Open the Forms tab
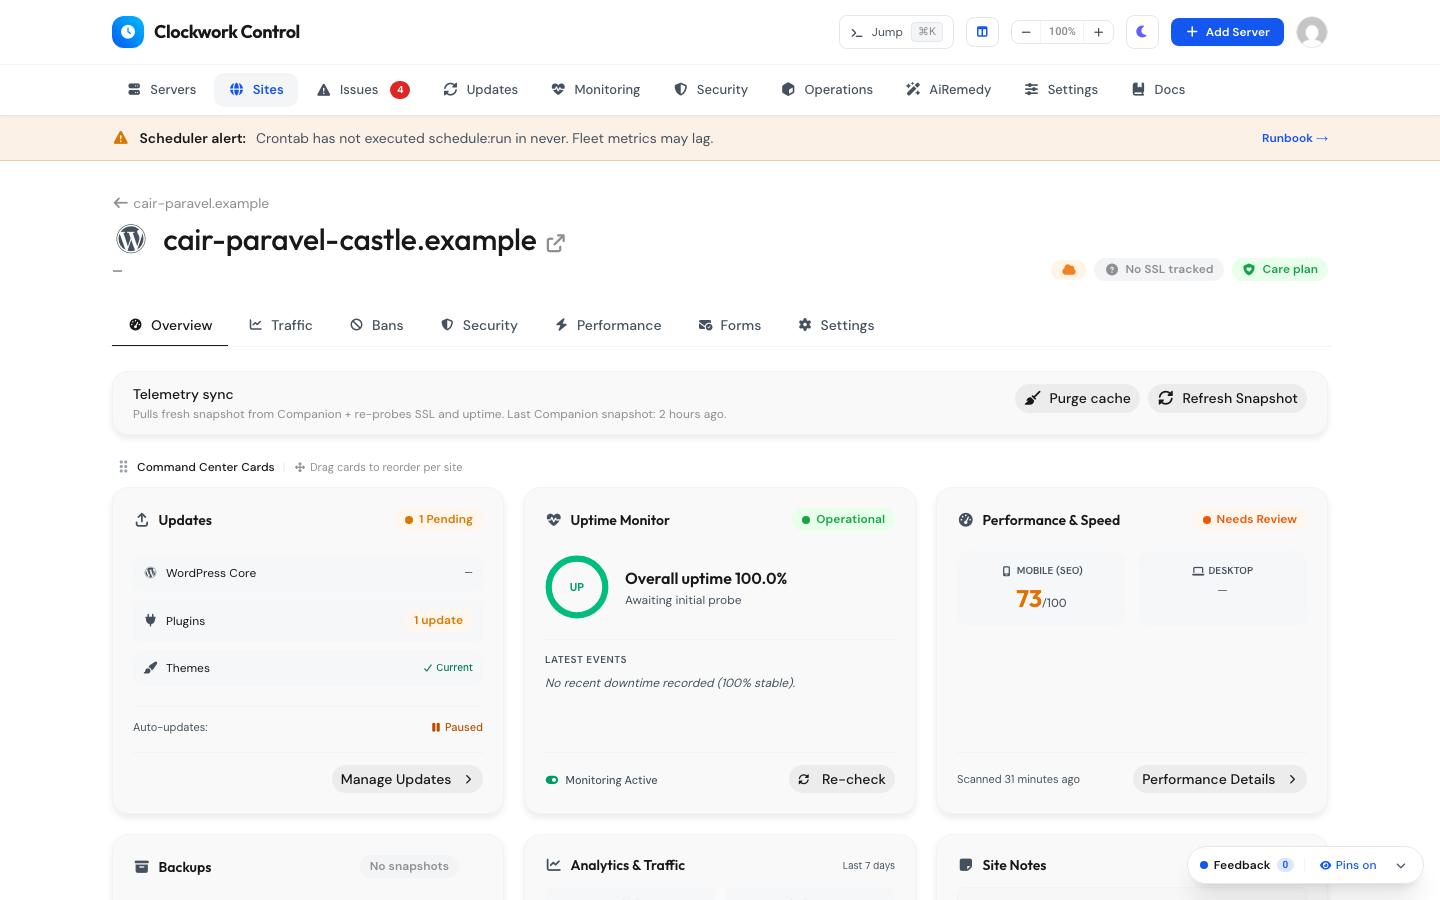This screenshot has width=1440, height=900. point(730,326)
